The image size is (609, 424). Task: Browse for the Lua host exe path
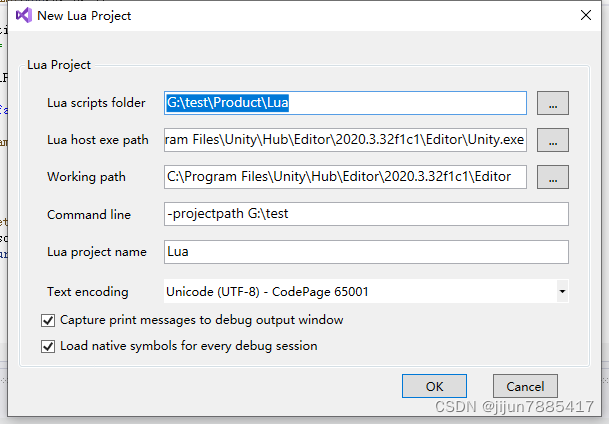[x=553, y=140]
